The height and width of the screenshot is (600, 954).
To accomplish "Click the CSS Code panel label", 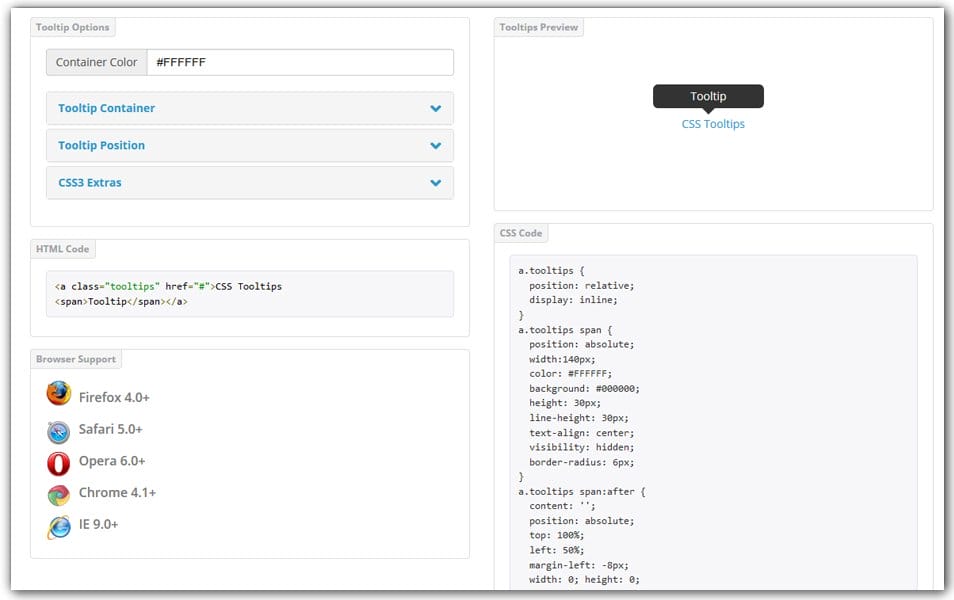I will click(x=521, y=233).
